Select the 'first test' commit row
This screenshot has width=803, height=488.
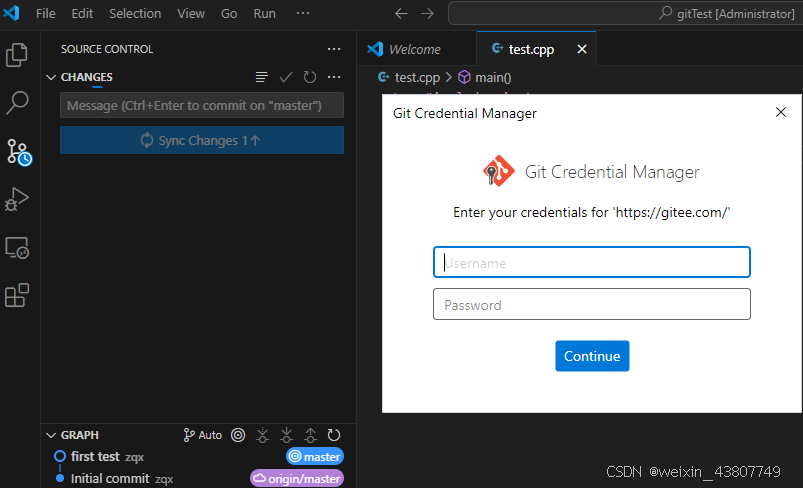click(x=199, y=456)
